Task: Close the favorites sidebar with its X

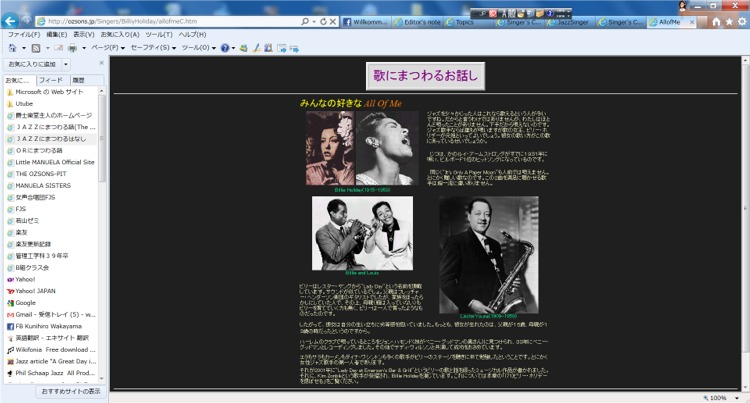Action: 101,63
